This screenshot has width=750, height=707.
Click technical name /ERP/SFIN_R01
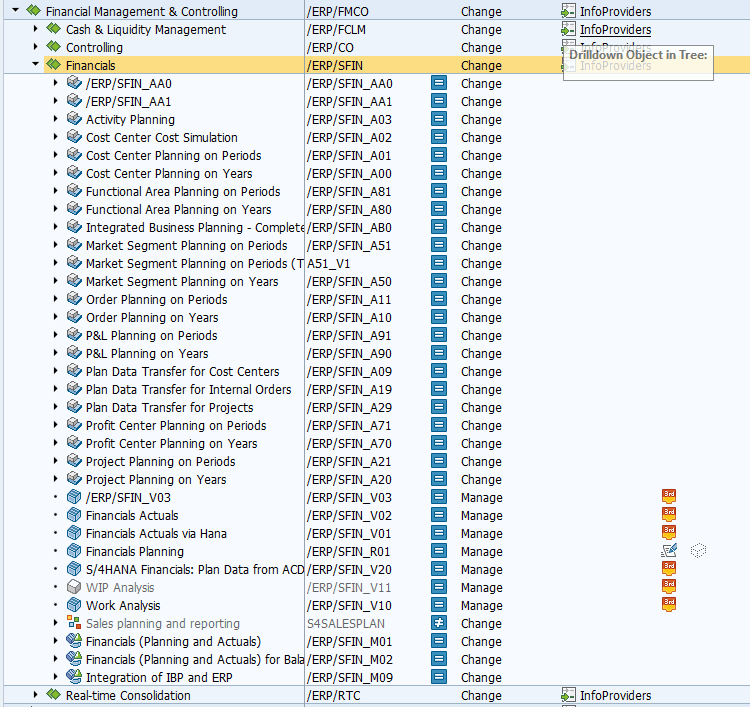coord(349,552)
